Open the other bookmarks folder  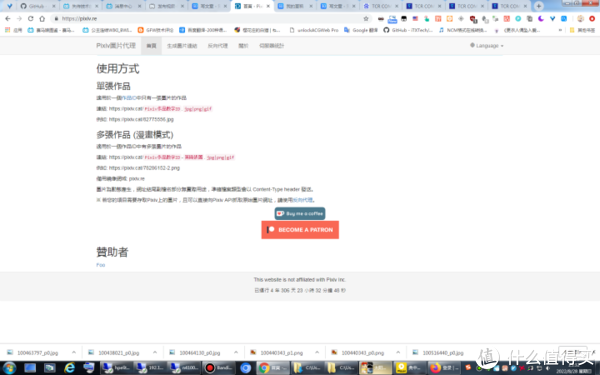pos(582,30)
